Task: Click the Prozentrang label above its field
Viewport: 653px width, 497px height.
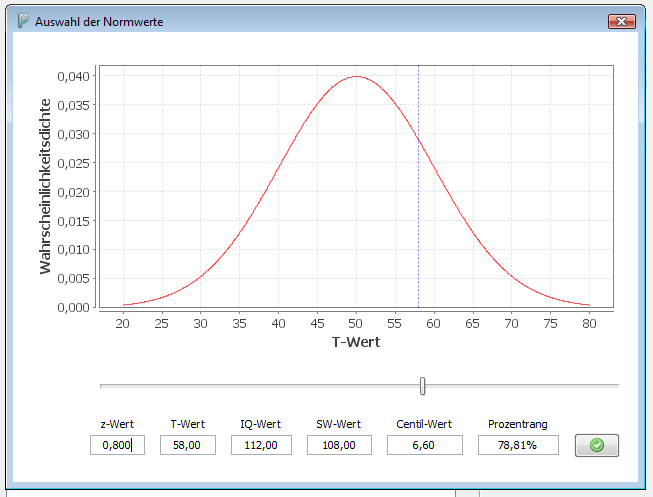Action: 518,424
